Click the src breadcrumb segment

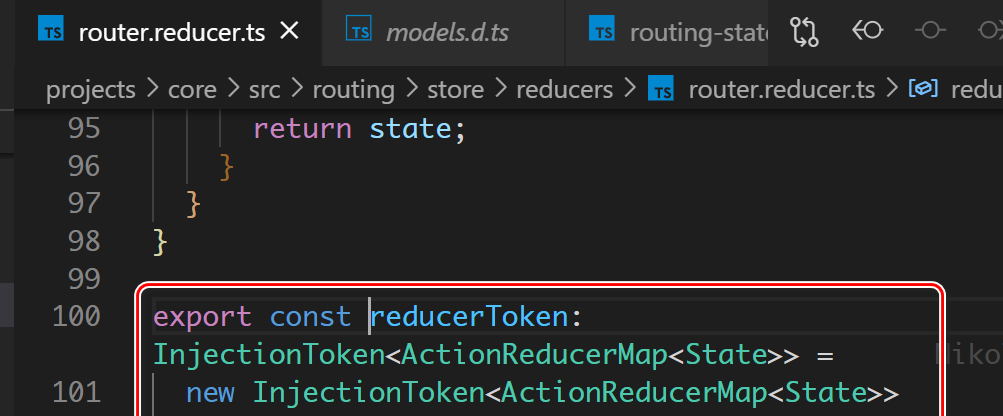[265, 90]
